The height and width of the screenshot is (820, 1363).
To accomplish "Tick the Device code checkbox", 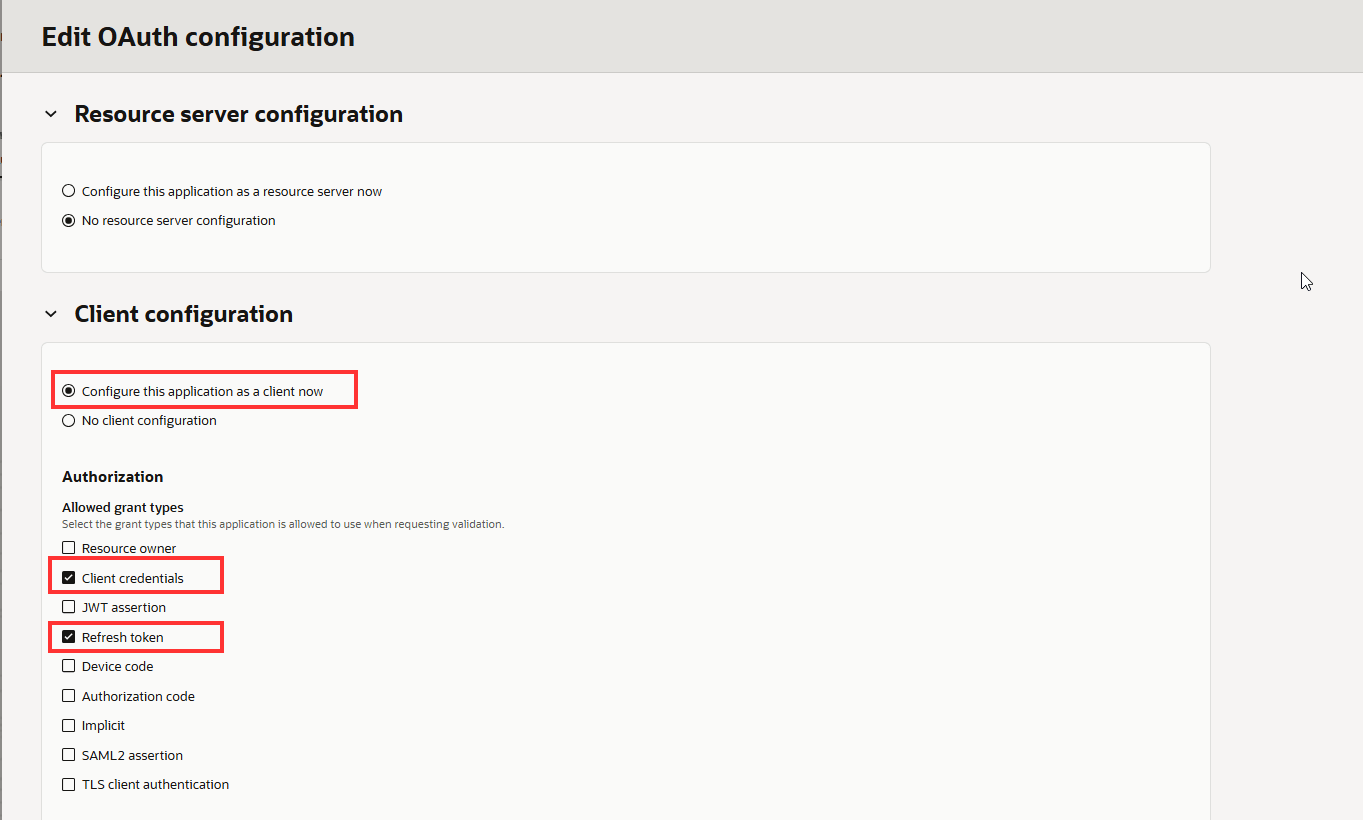I will [x=69, y=666].
